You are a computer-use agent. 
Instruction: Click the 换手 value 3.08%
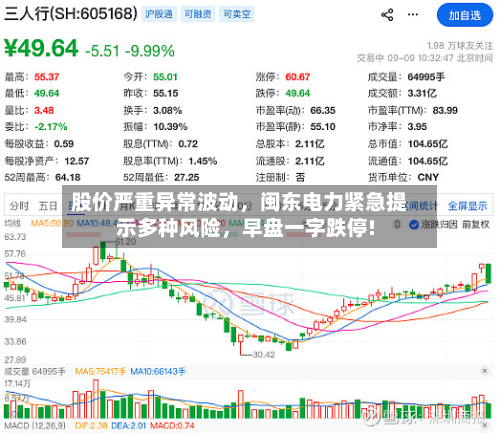click(168, 110)
